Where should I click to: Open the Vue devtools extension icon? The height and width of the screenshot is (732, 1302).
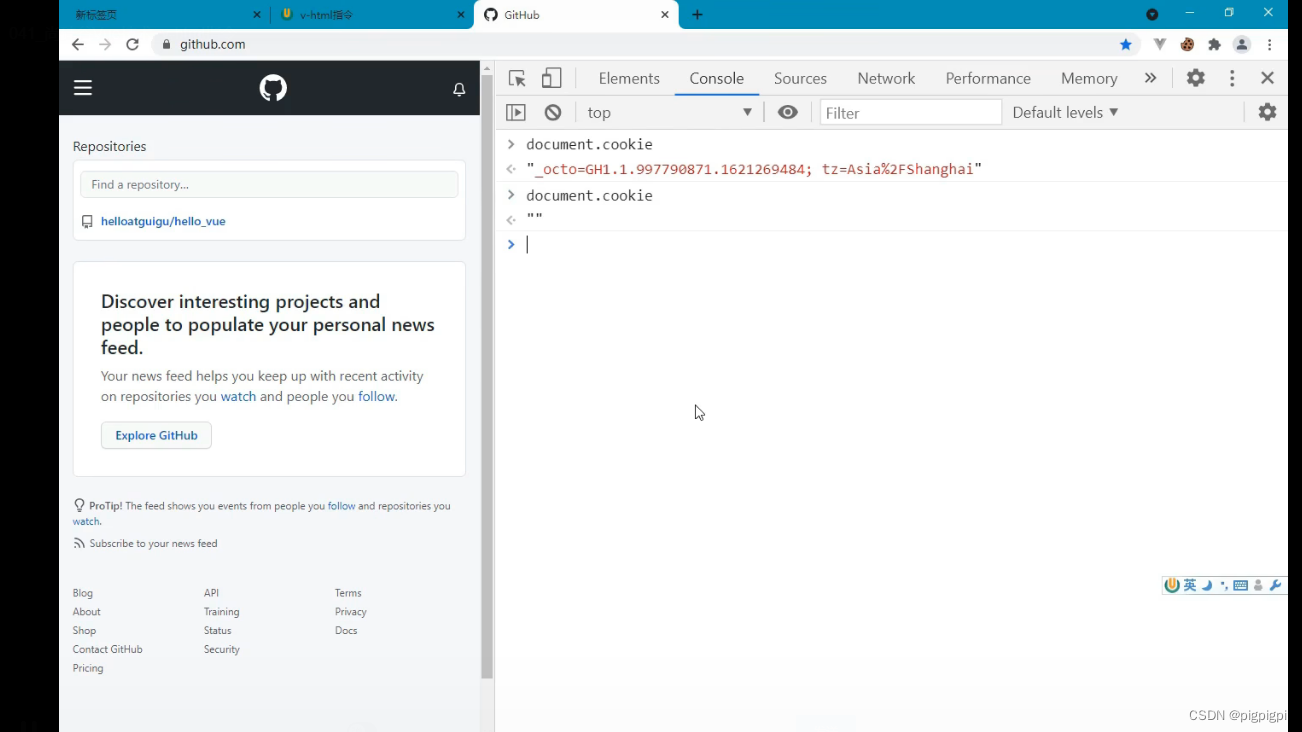(1159, 45)
